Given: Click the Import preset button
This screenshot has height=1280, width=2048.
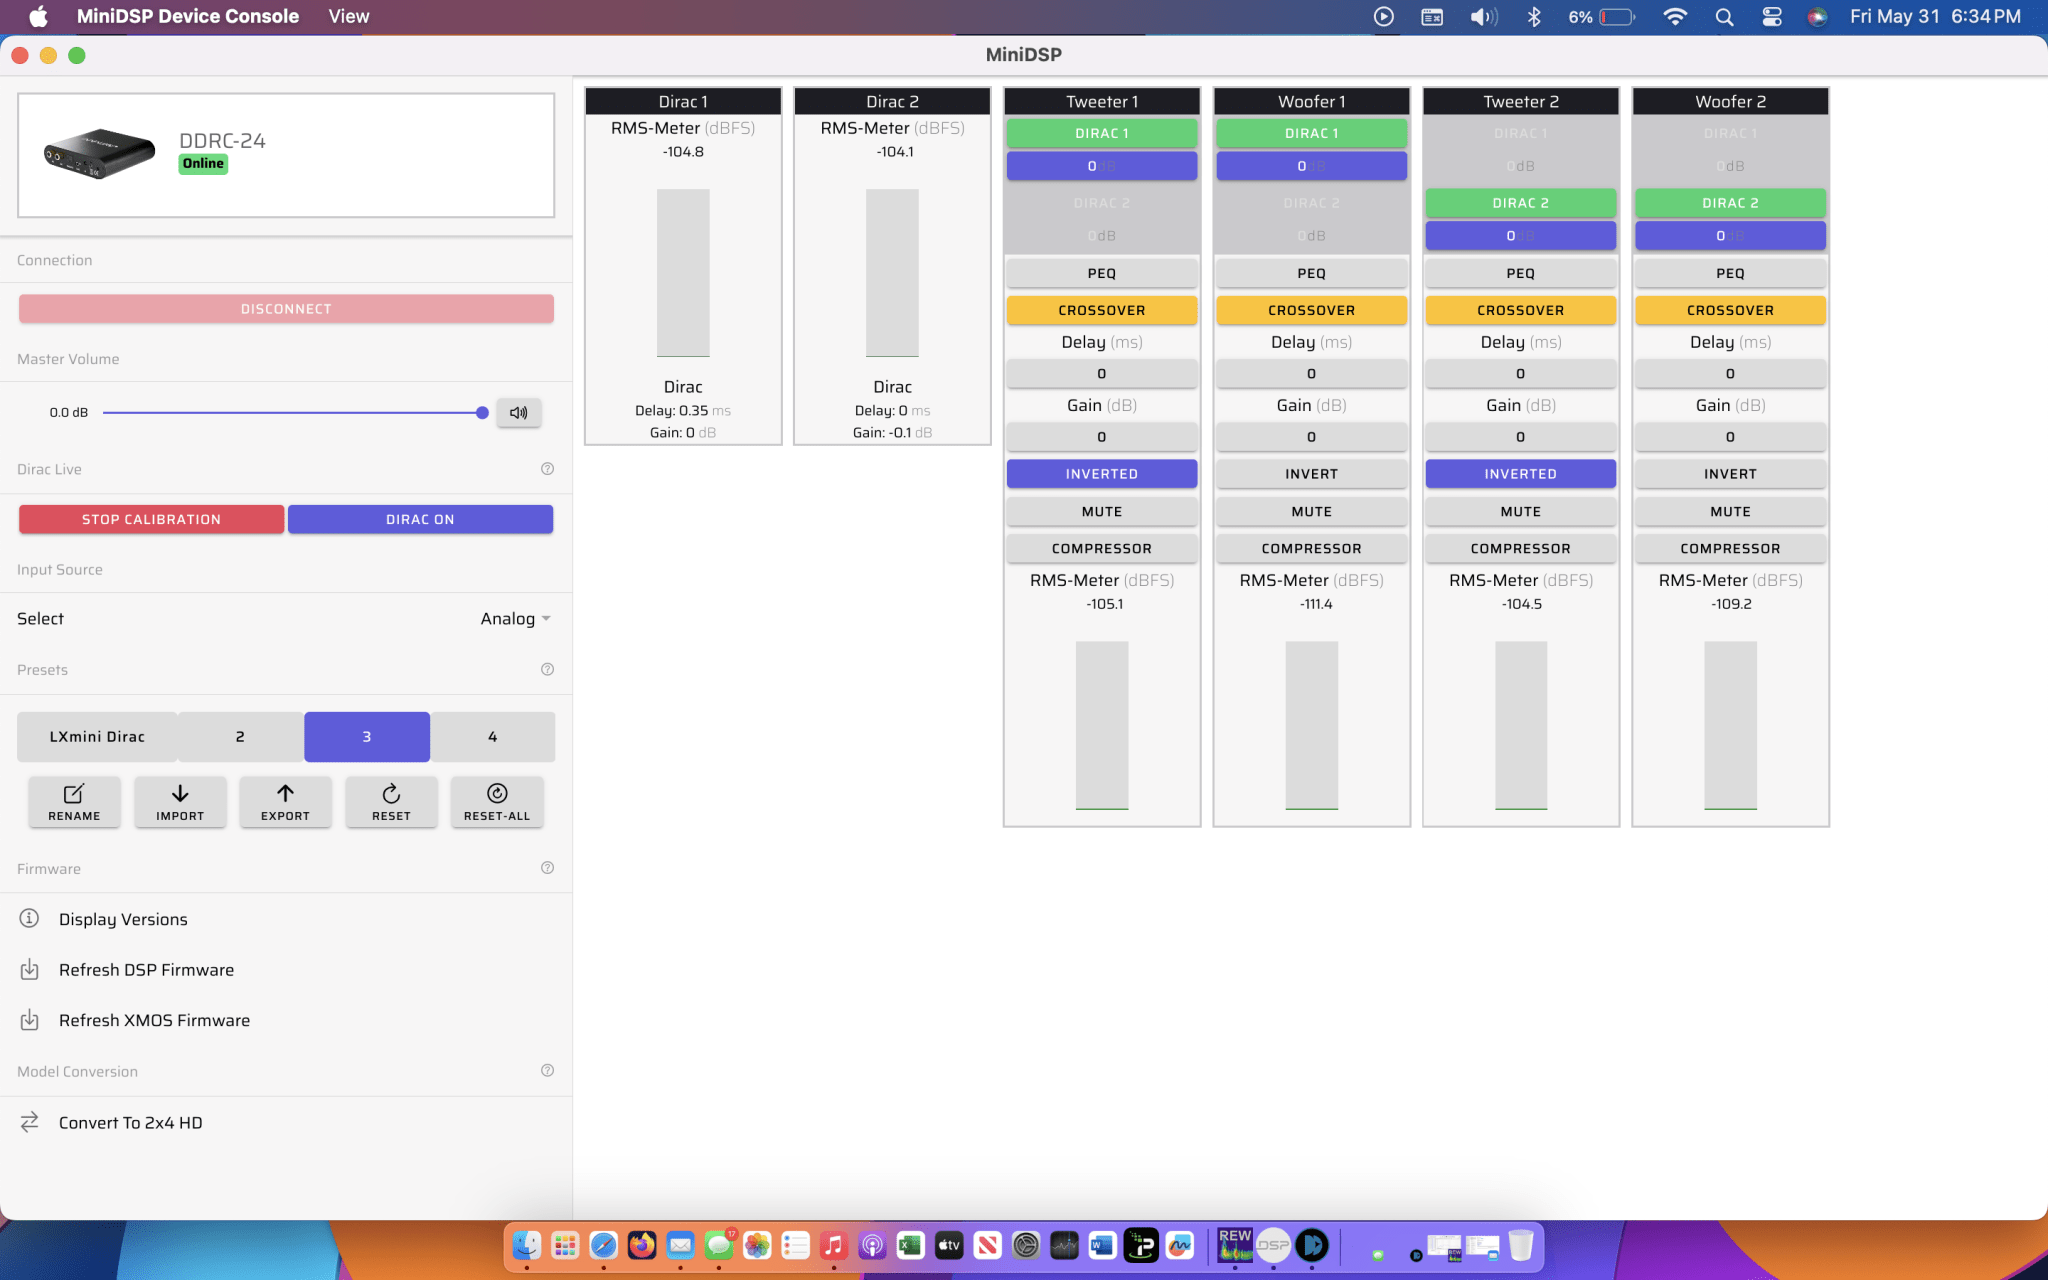Looking at the screenshot, I should click(x=180, y=802).
